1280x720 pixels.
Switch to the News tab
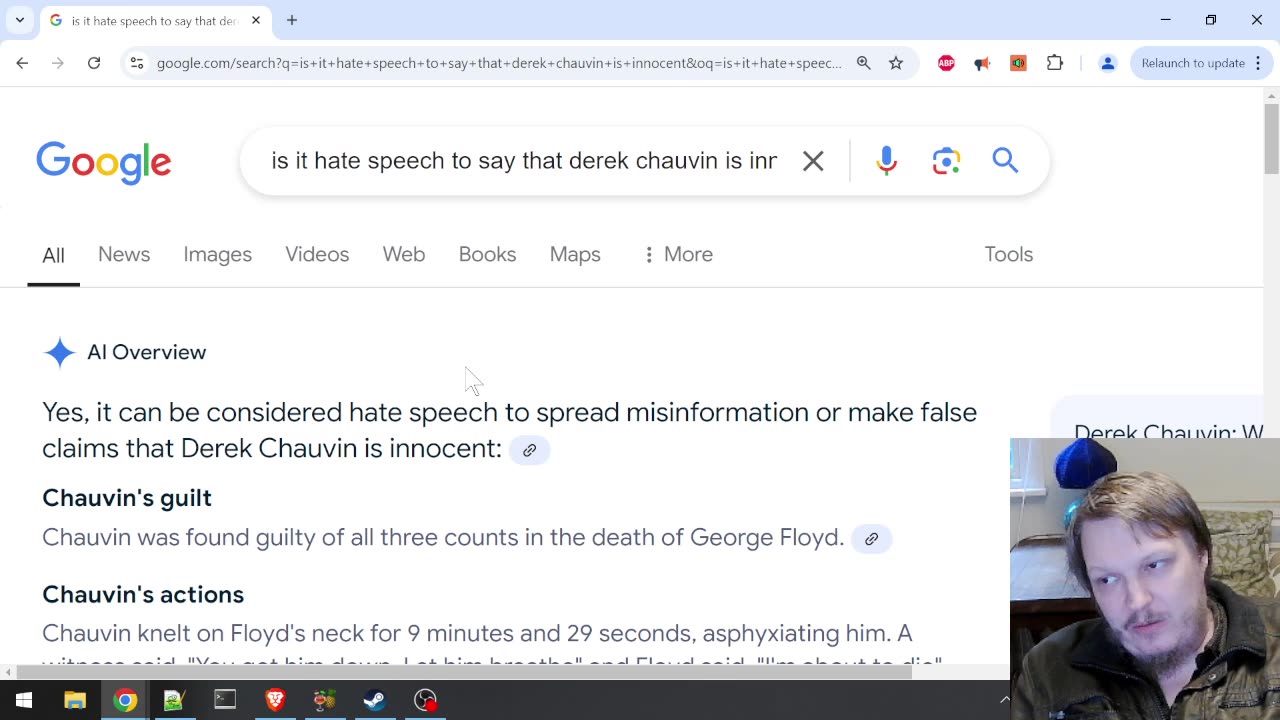(124, 254)
